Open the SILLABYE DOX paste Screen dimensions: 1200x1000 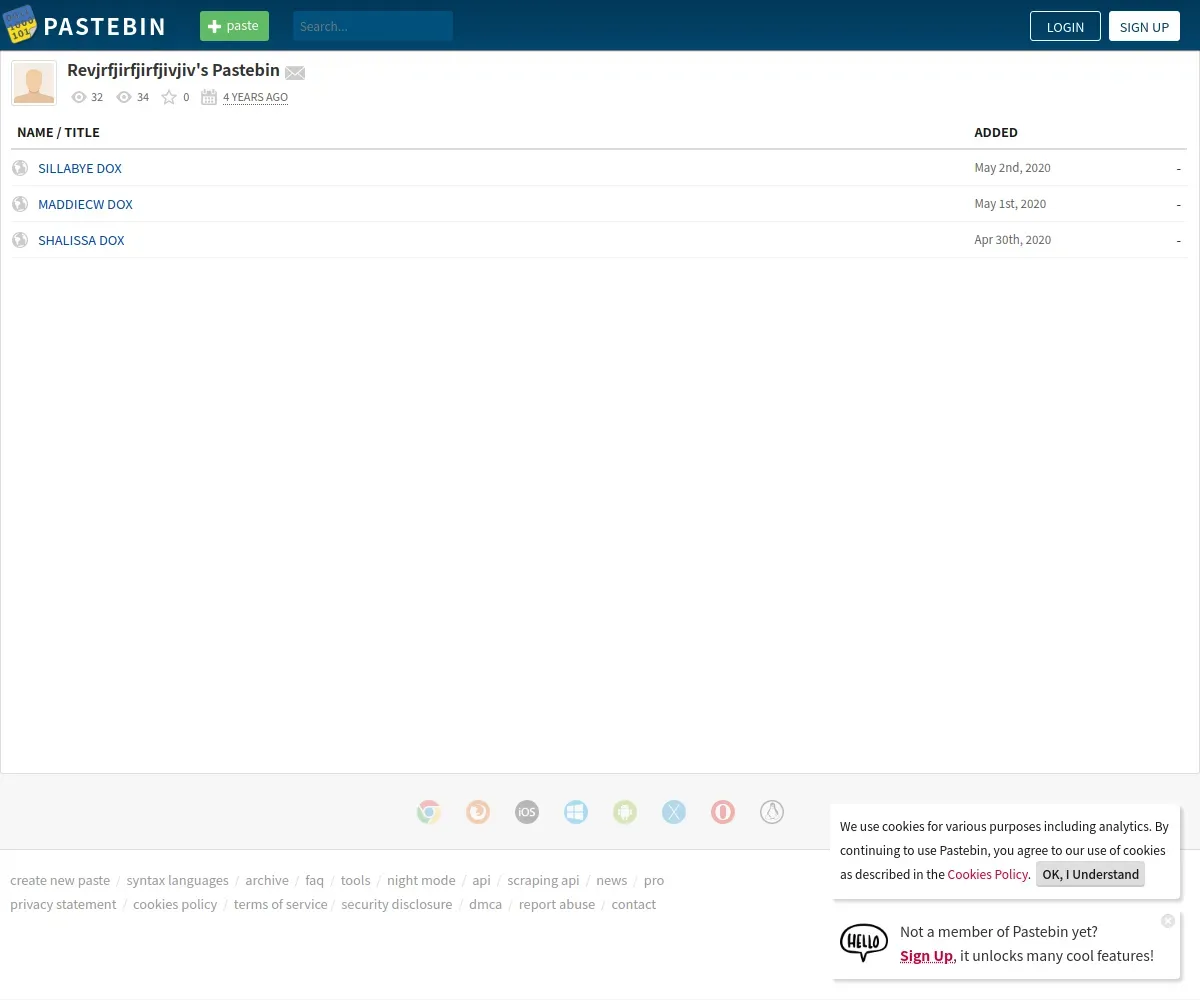(80, 168)
